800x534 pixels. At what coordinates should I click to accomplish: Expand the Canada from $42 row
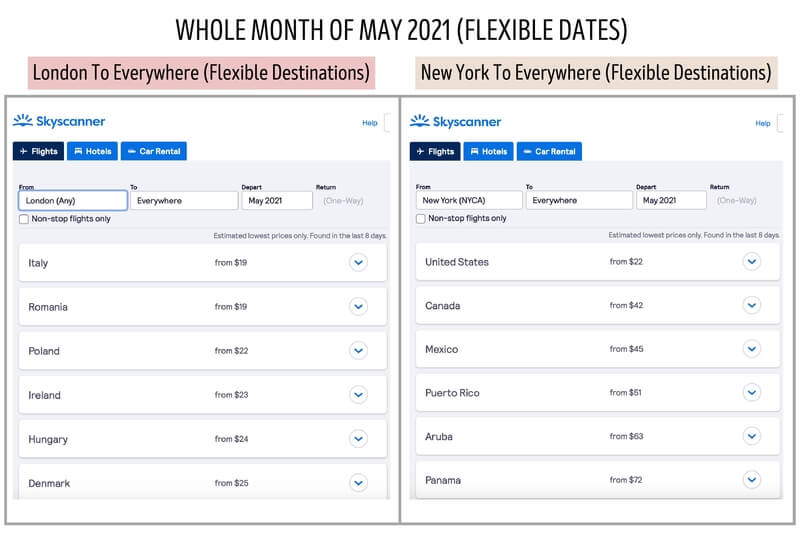point(752,305)
